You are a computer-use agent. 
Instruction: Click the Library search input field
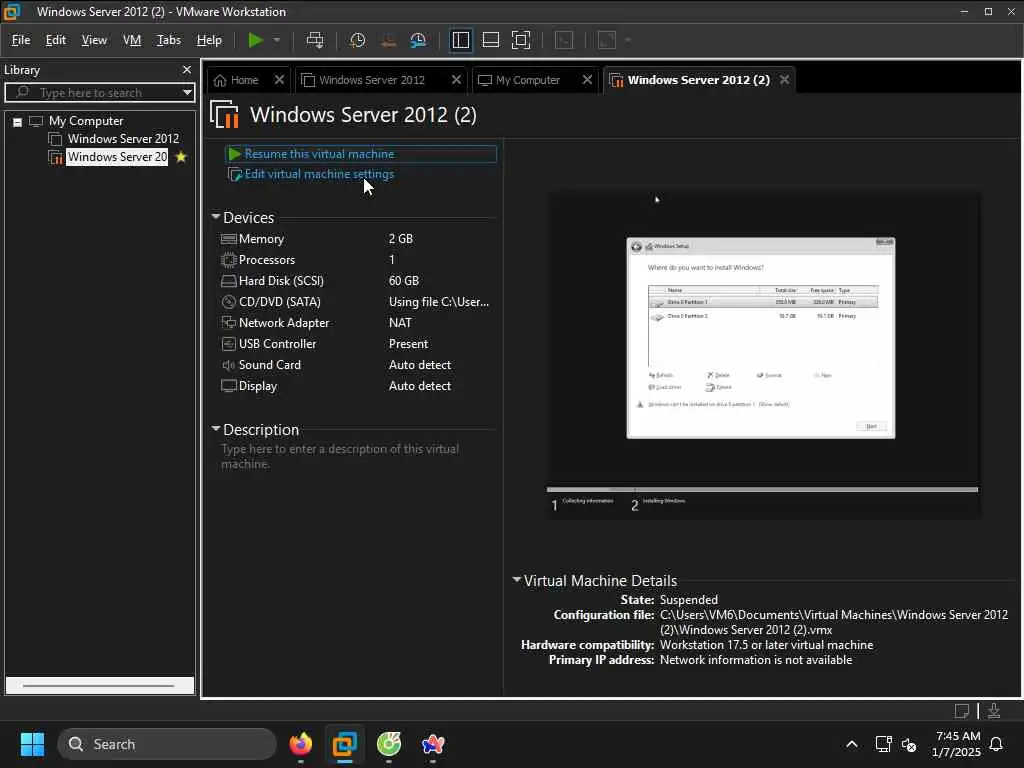pyautogui.click(x=98, y=93)
